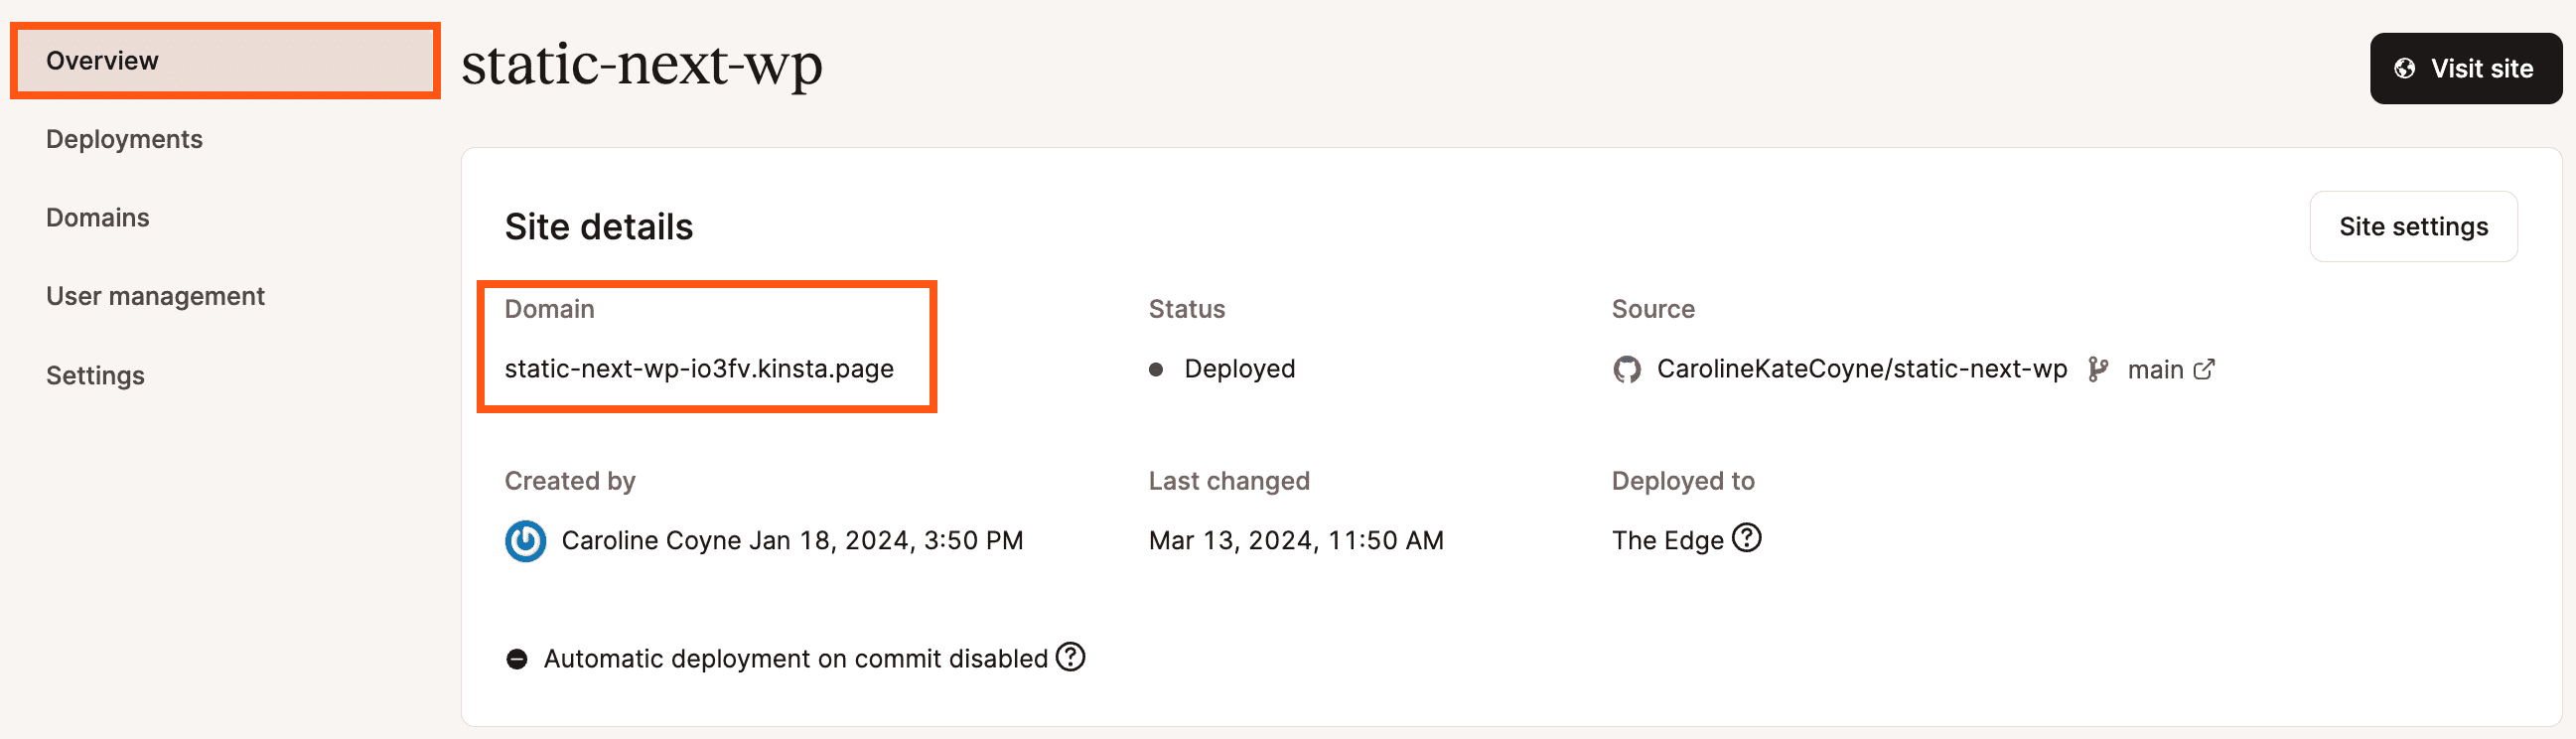Viewport: 2576px width, 739px height.
Task: Go to the Deployments section
Action: click(124, 139)
